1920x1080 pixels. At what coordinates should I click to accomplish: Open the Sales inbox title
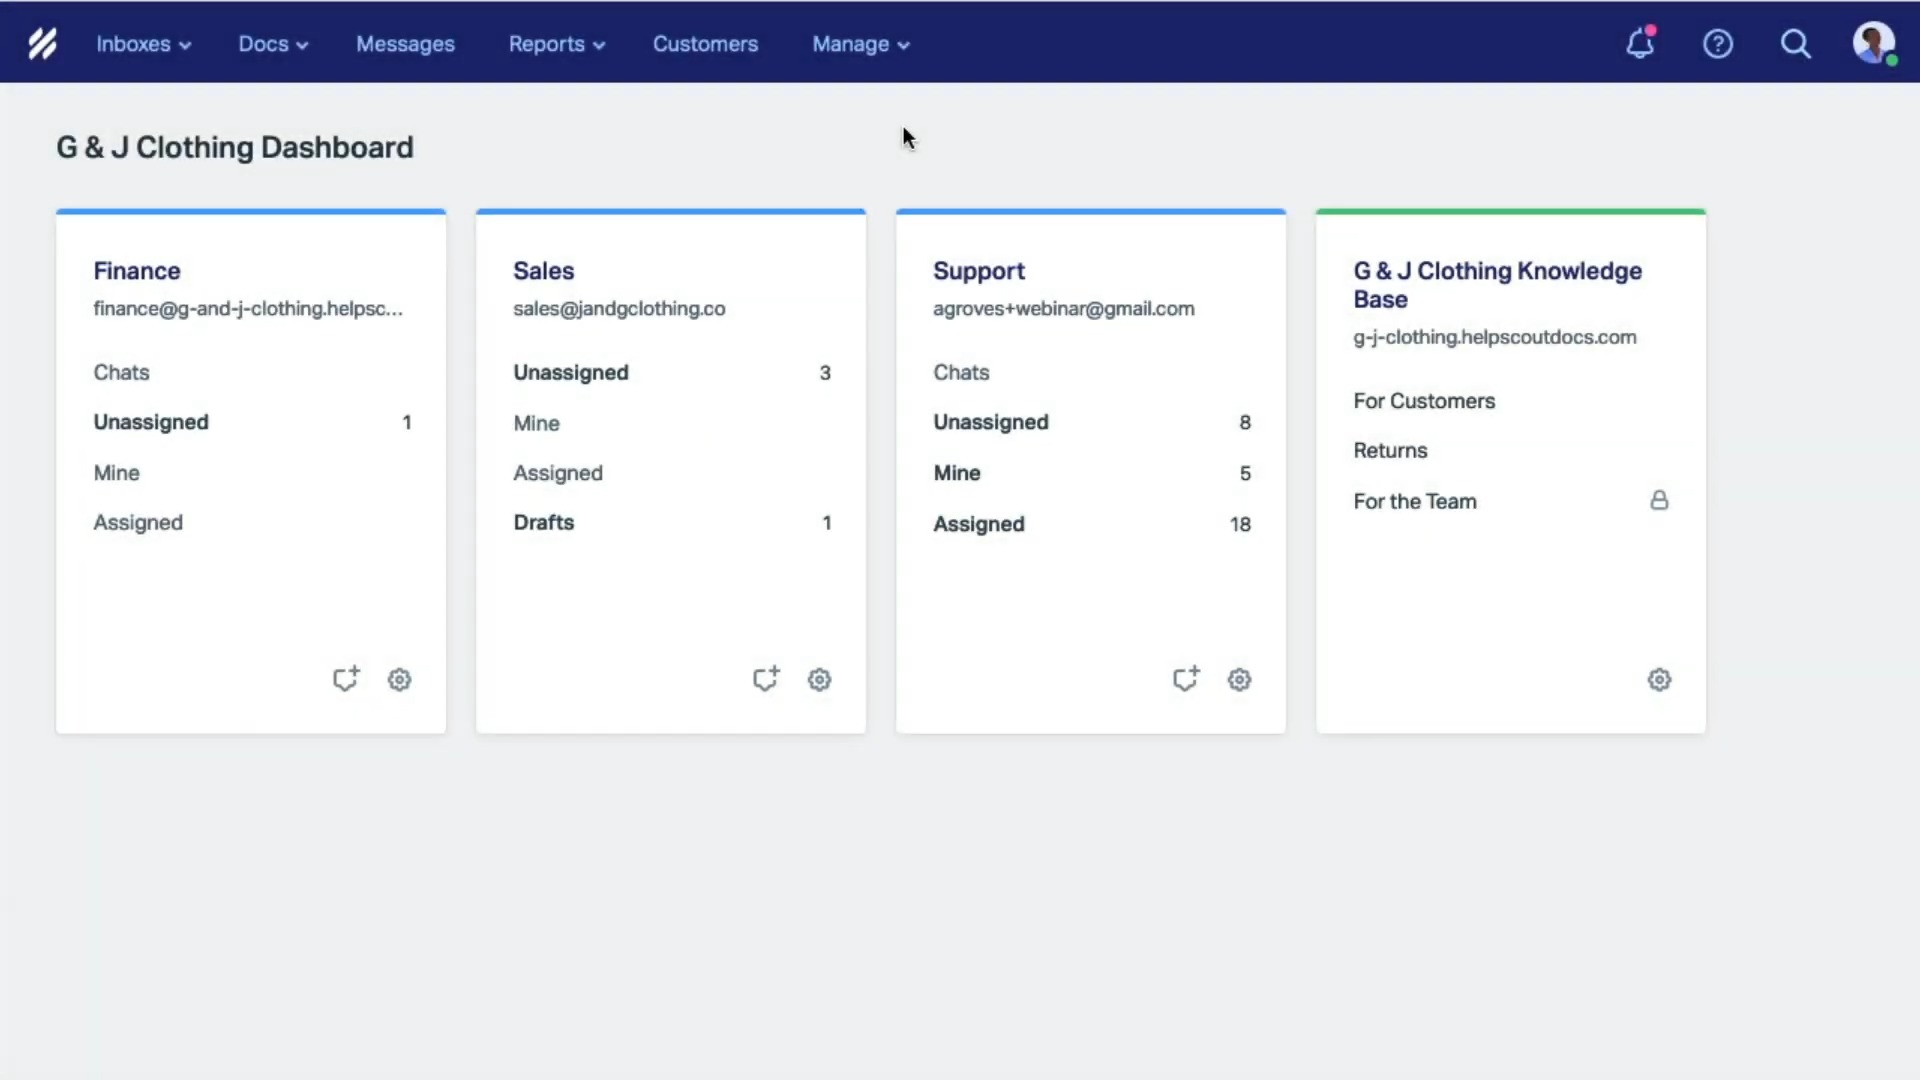(543, 271)
